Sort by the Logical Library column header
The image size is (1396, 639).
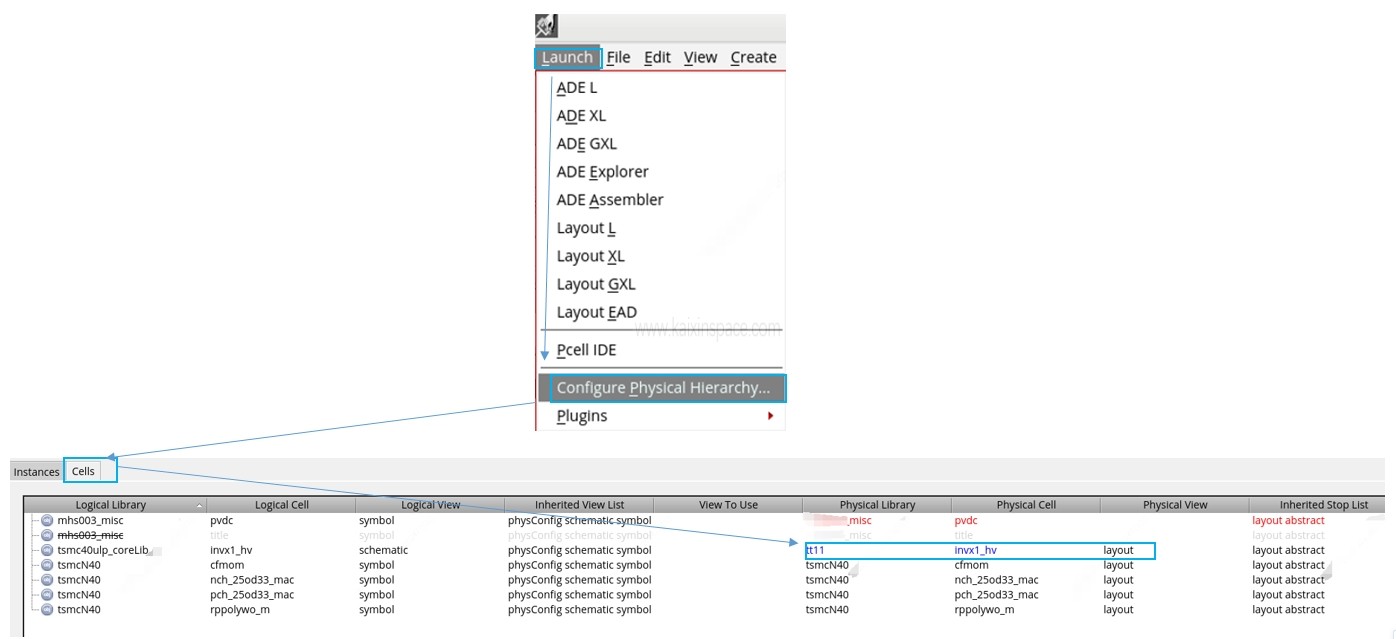pyautogui.click(x=111, y=505)
